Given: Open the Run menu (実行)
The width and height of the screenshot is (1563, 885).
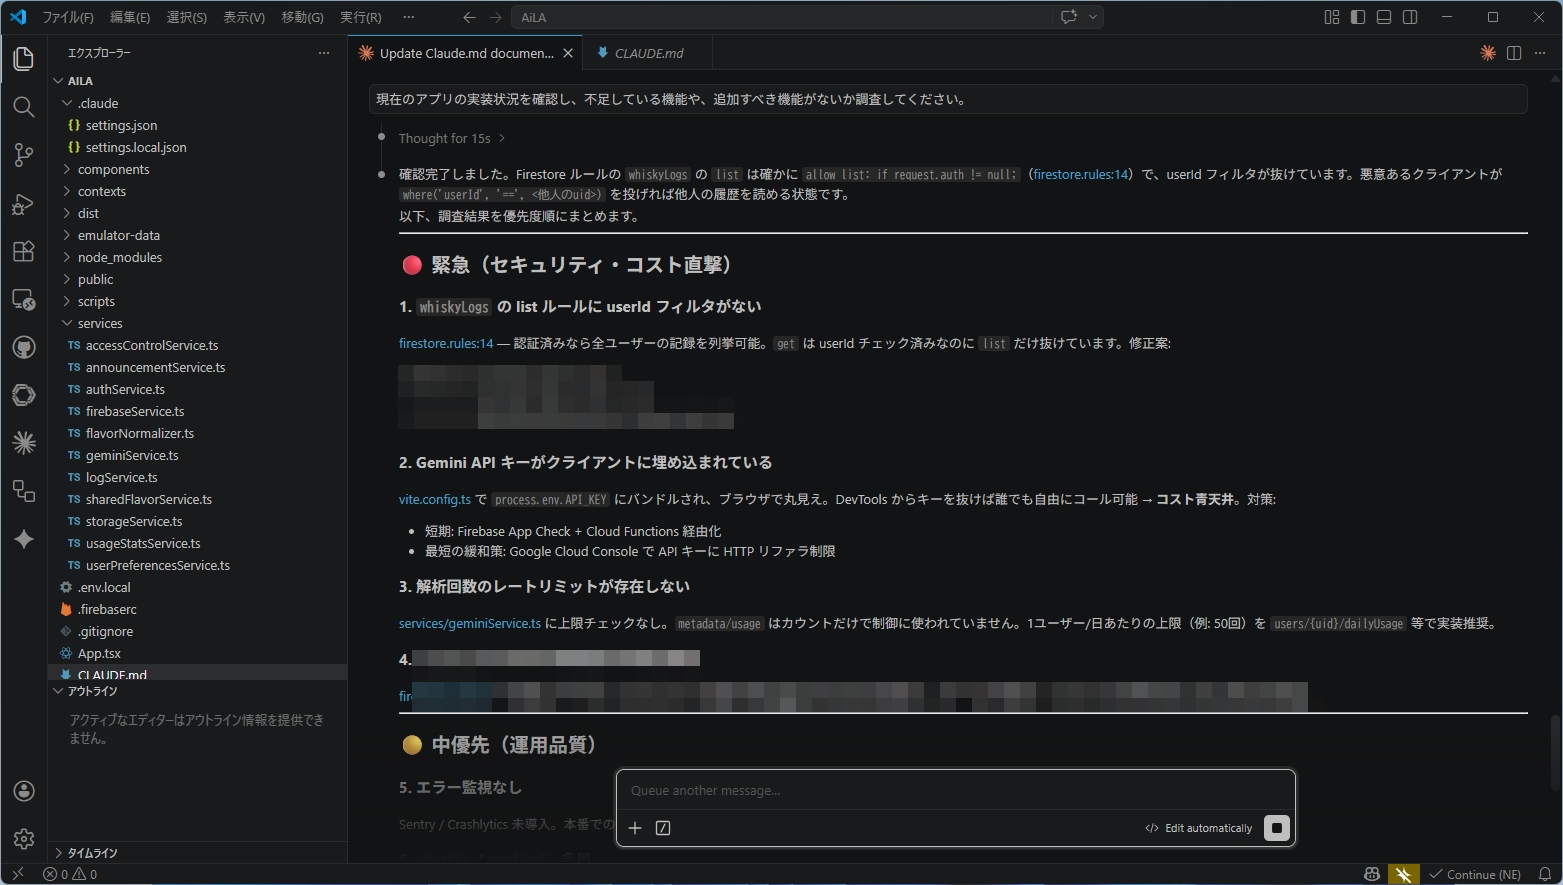Looking at the screenshot, I should pyautogui.click(x=360, y=17).
